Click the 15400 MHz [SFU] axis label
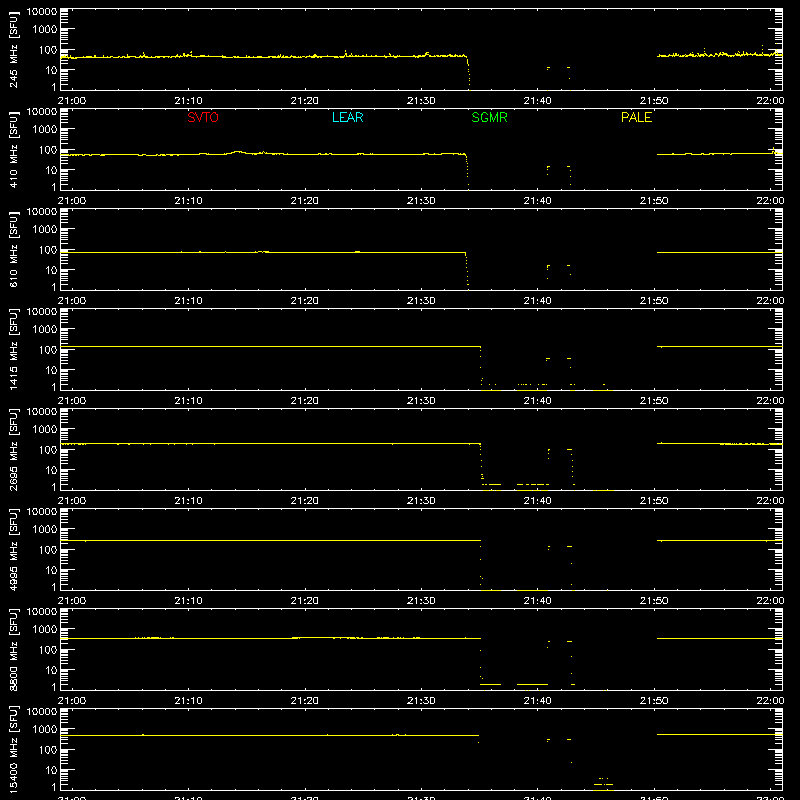The image size is (800, 800). [x=13, y=749]
